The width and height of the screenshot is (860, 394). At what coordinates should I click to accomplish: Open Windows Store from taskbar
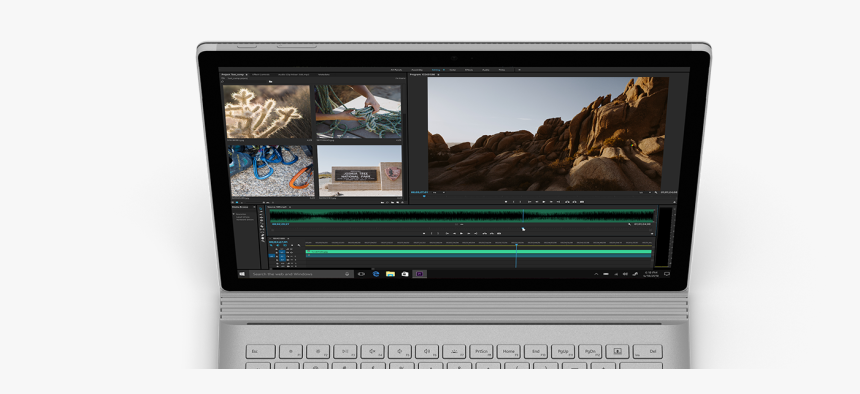click(405, 274)
